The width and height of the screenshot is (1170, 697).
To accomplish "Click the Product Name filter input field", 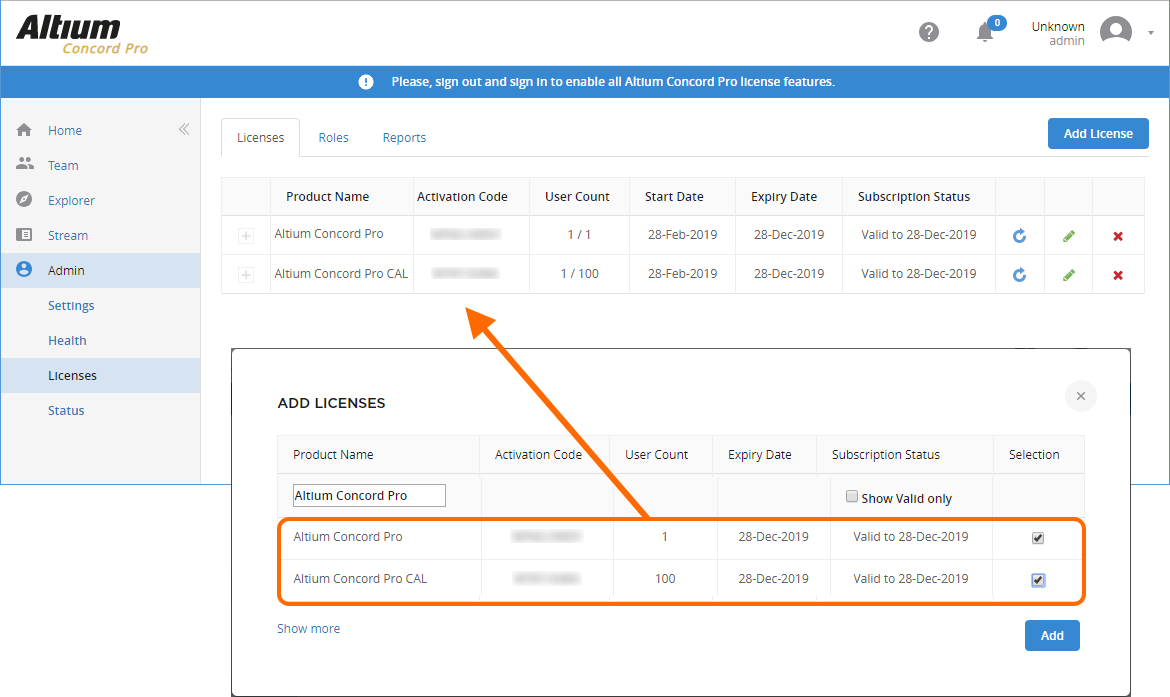I will [x=369, y=496].
